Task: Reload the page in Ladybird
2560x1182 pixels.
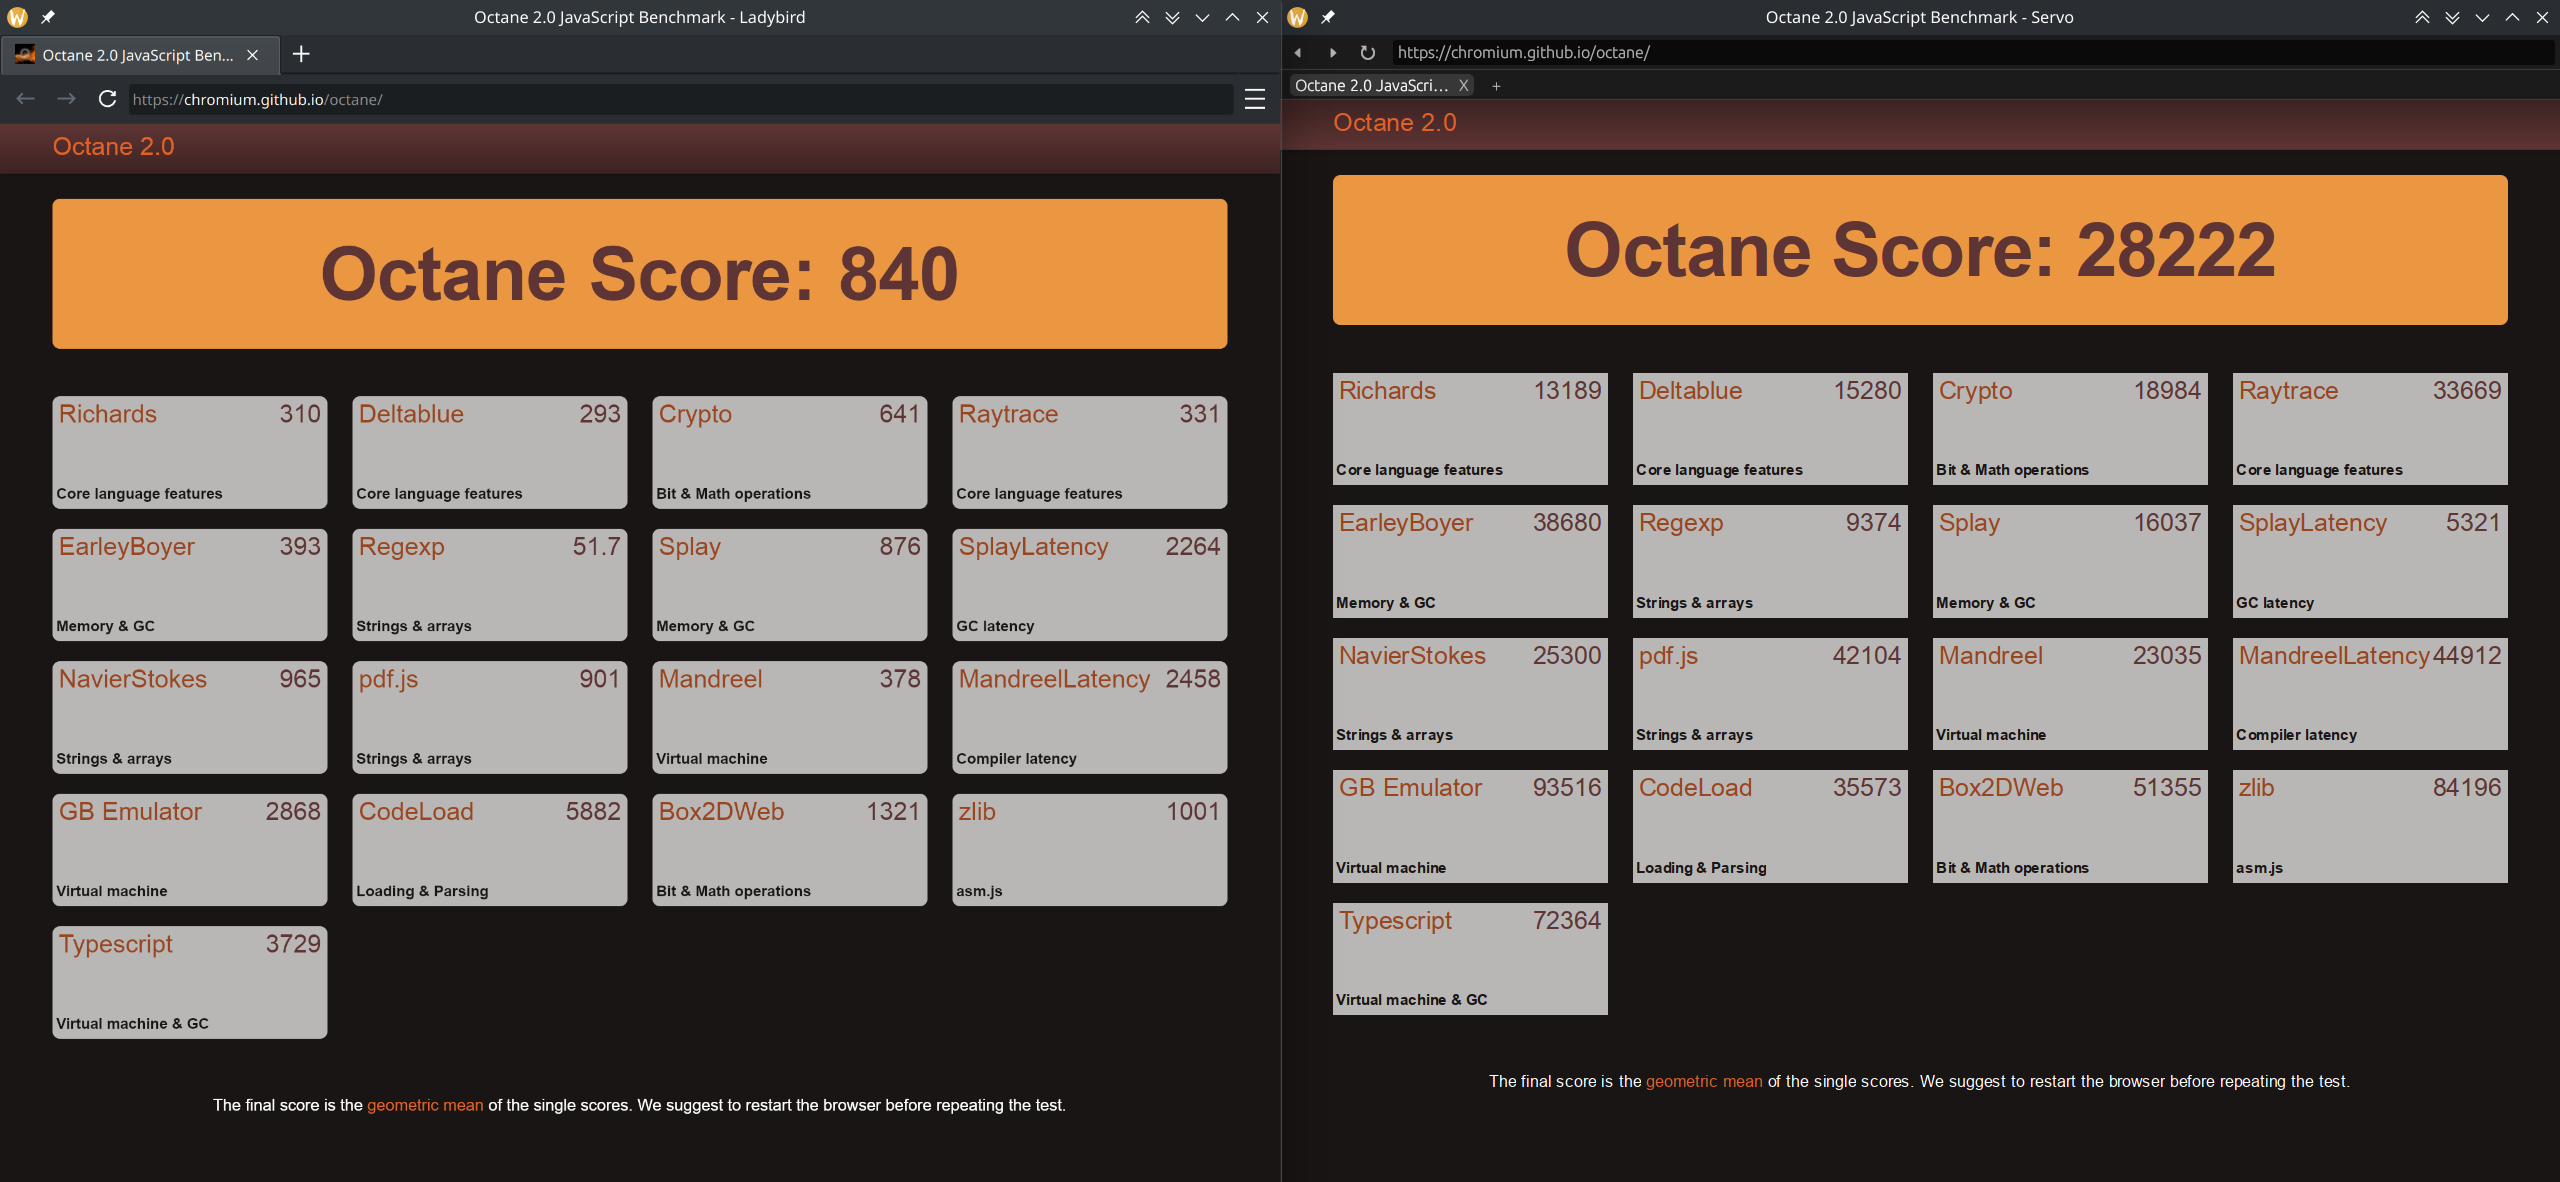Action: [x=107, y=99]
